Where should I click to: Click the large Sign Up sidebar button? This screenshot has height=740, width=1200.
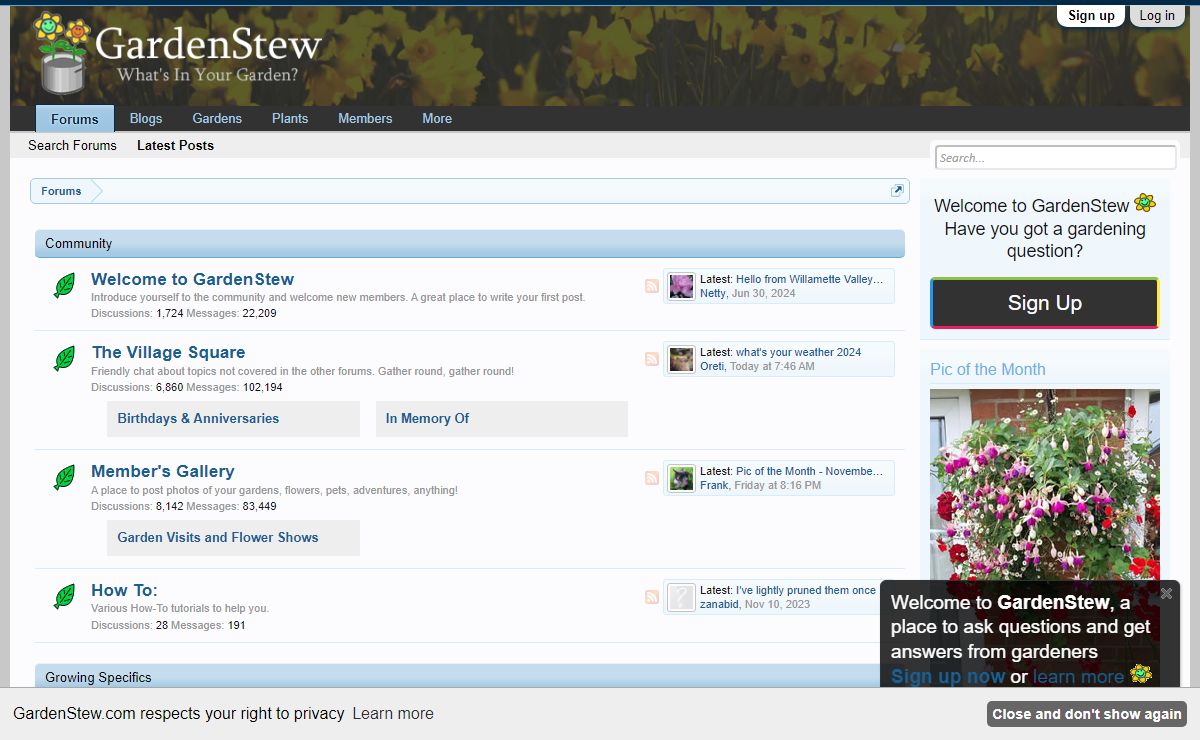pyautogui.click(x=1045, y=303)
